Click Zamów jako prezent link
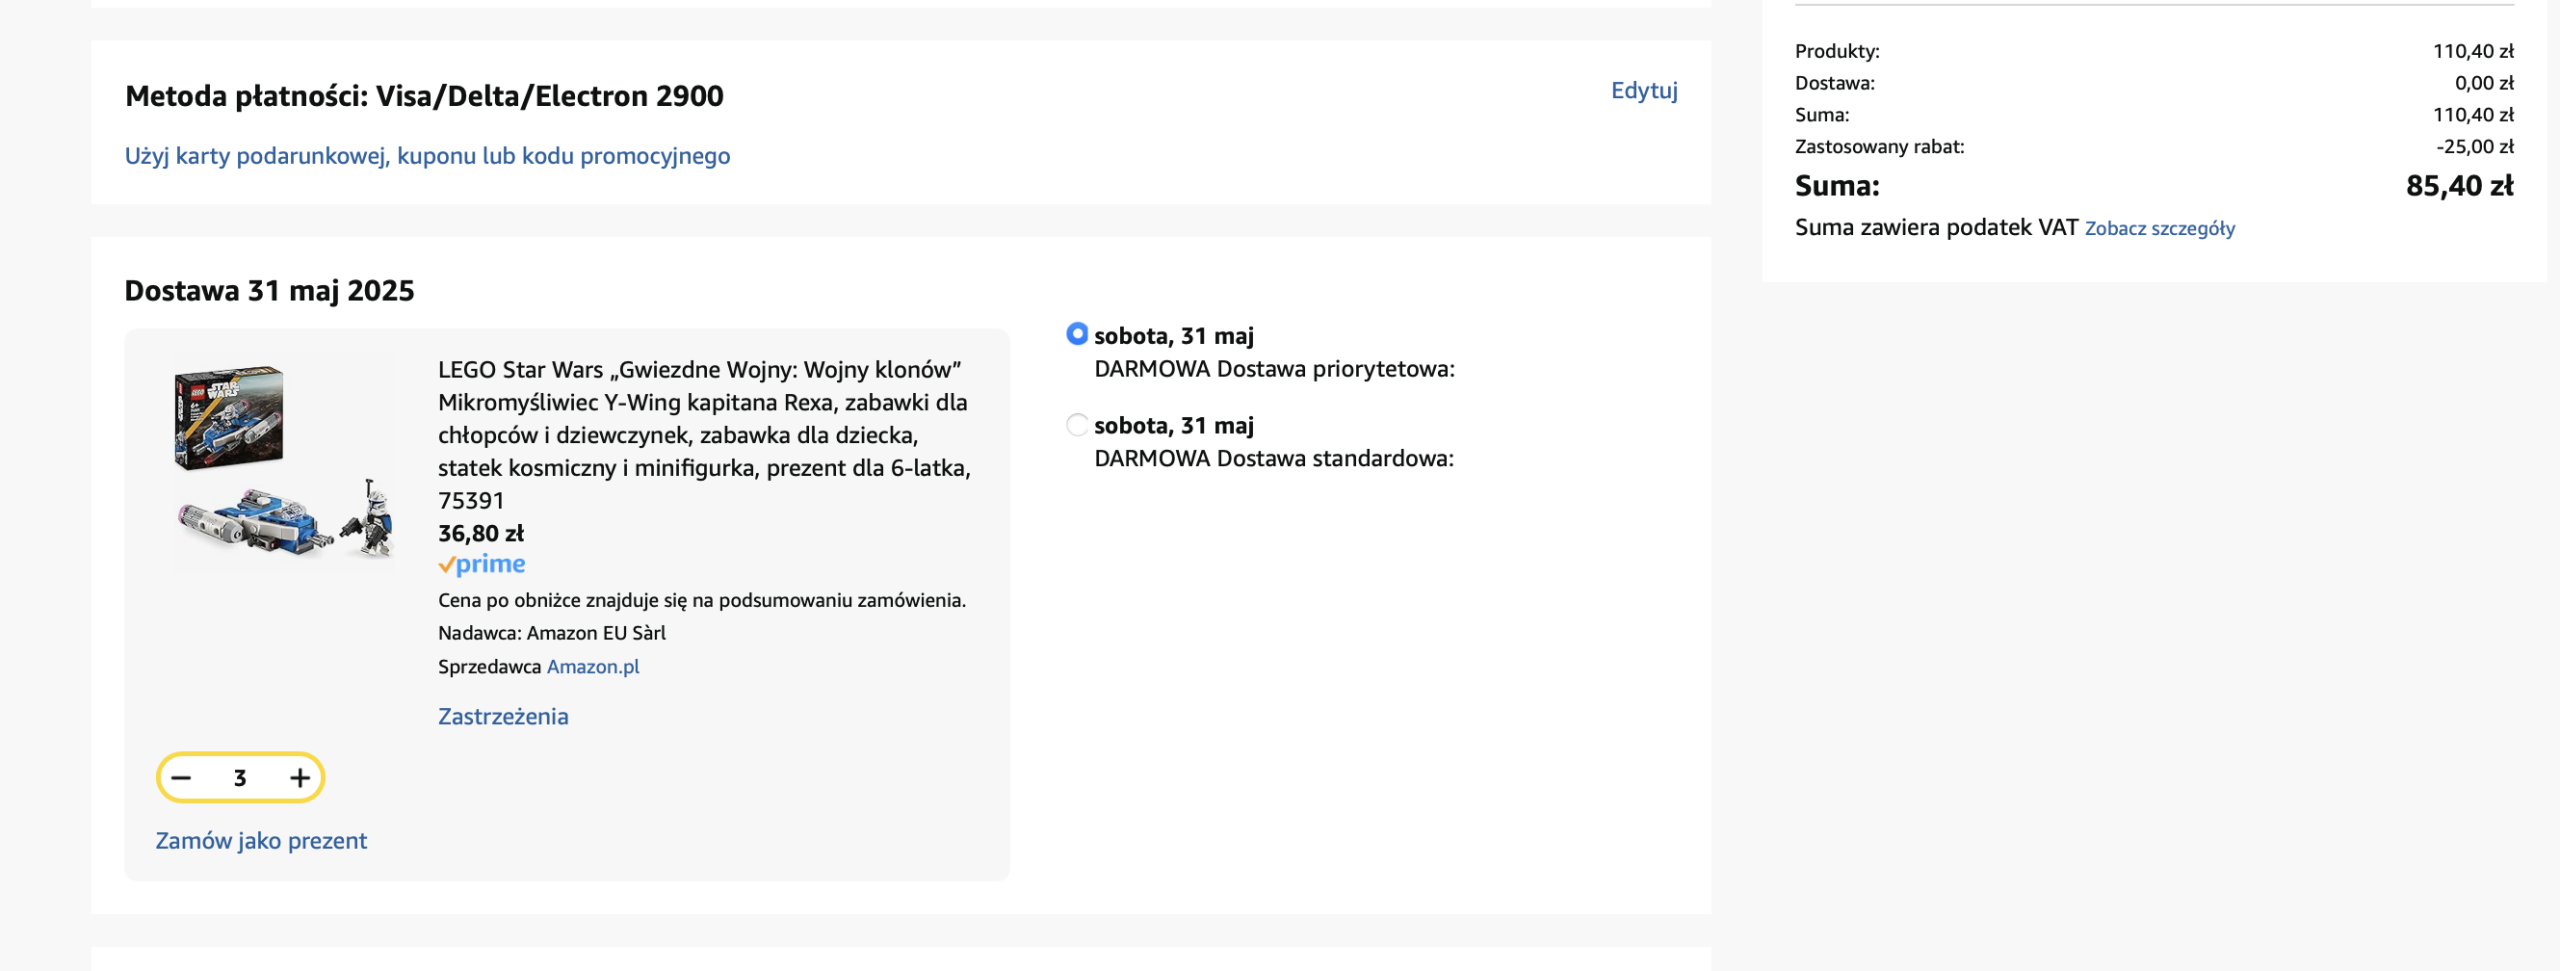Image resolution: width=2560 pixels, height=971 pixels. coord(261,841)
